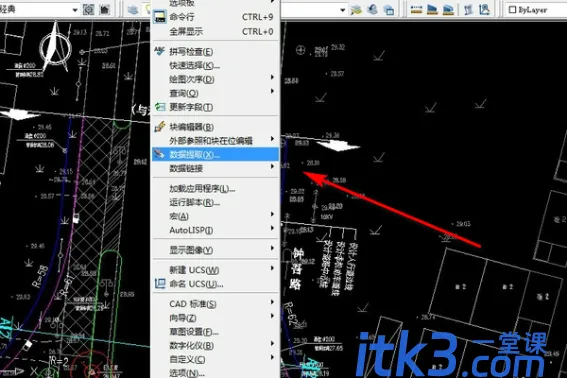
Task: Choose 运行脚本(R)... menu entry
Action: click(x=215, y=202)
